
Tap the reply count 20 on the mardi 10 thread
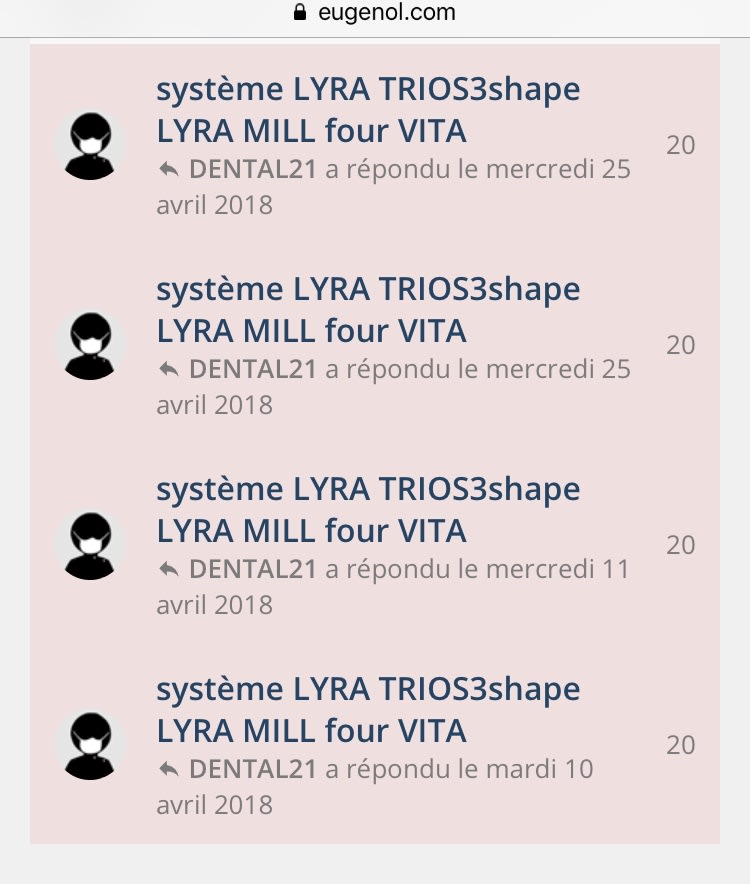(x=681, y=745)
